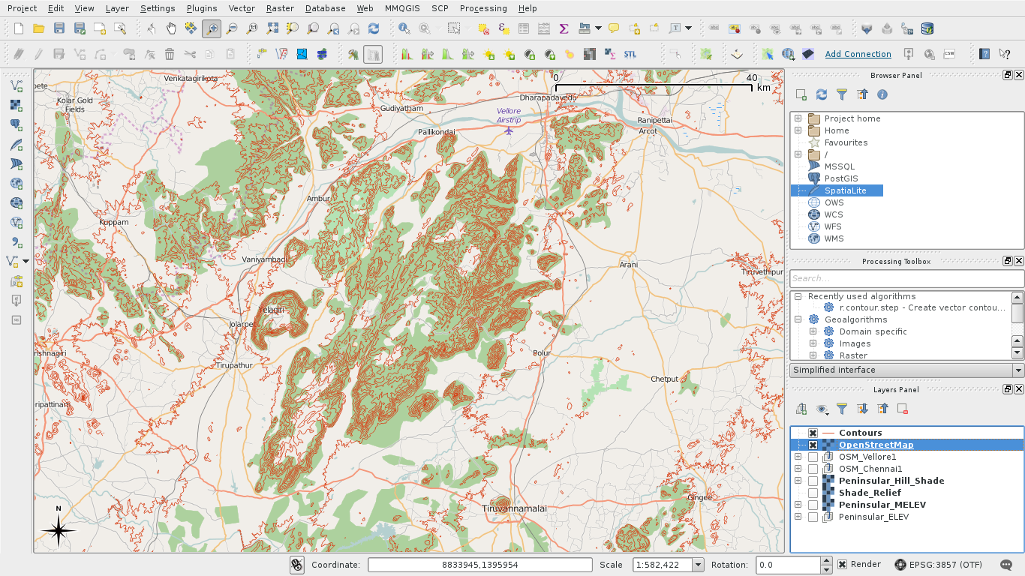The width and height of the screenshot is (1025, 576).
Task: Click the STL export toolbar icon
Action: click(x=630, y=54)
